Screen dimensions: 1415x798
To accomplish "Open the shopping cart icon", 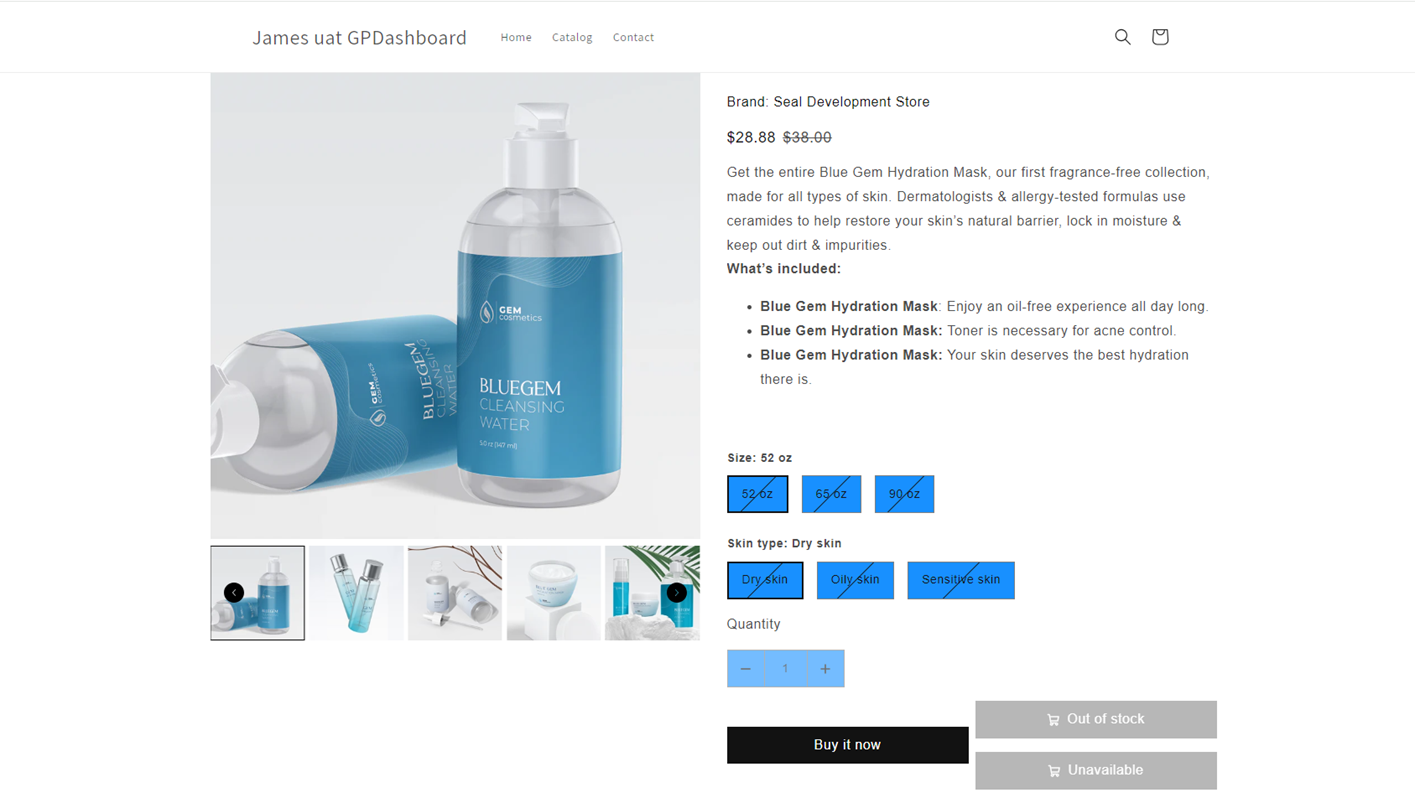I will (x=1160, y=37).
